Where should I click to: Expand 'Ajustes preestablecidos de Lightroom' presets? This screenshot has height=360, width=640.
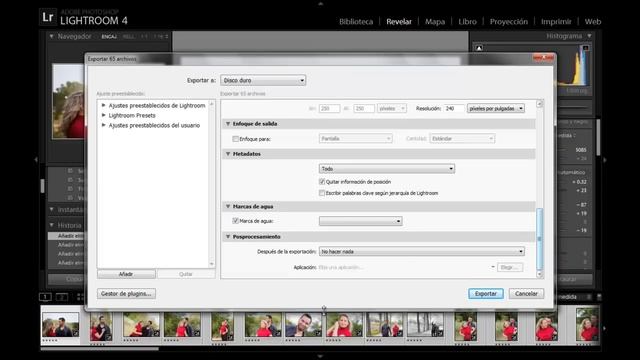104,105
